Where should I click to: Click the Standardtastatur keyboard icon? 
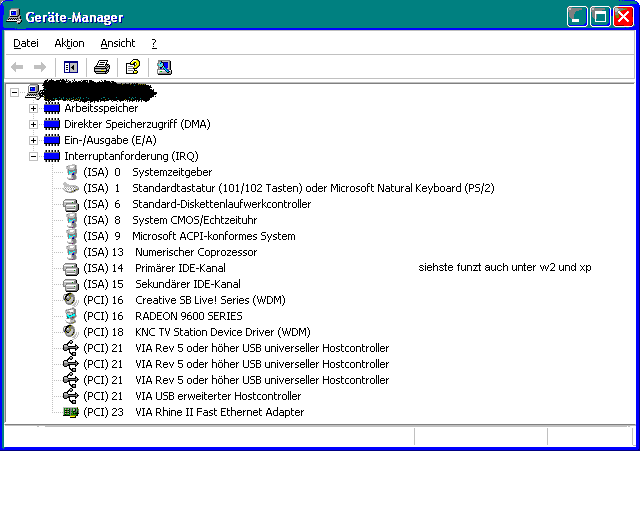pos(70,188)
